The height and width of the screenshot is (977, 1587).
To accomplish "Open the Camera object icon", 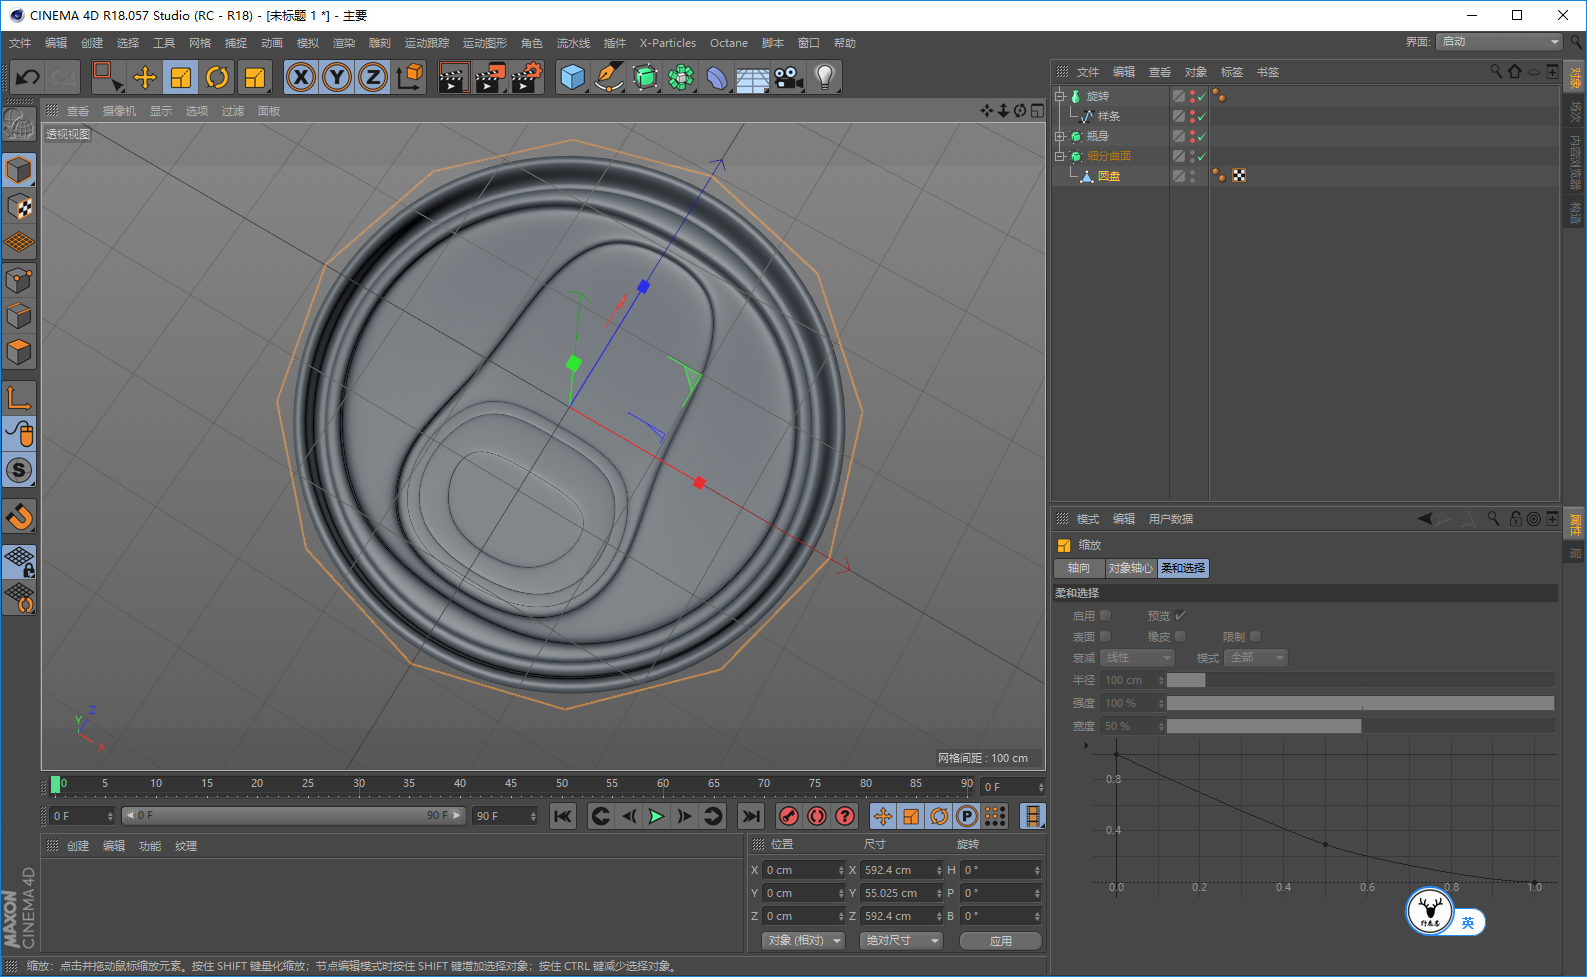I will (788, 77).
